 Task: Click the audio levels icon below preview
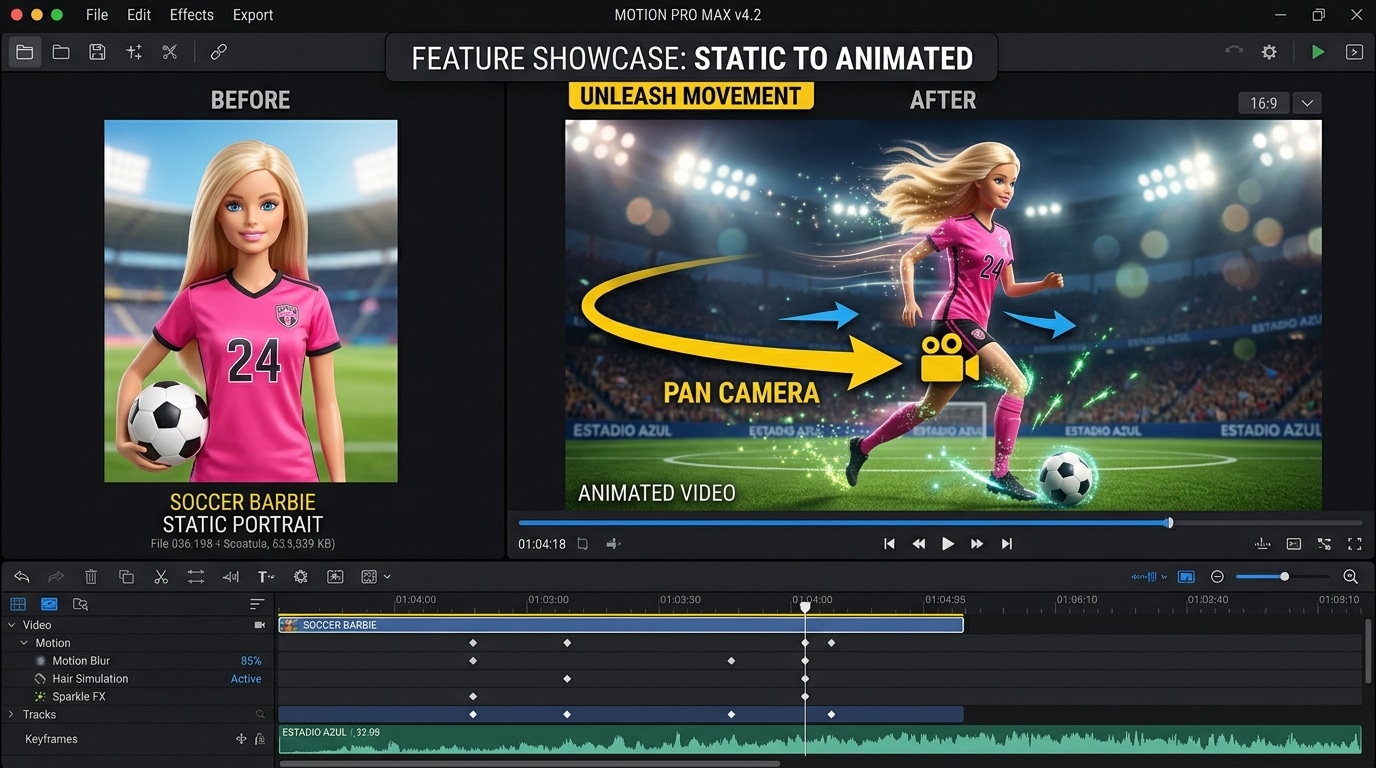click(1263, 544)
